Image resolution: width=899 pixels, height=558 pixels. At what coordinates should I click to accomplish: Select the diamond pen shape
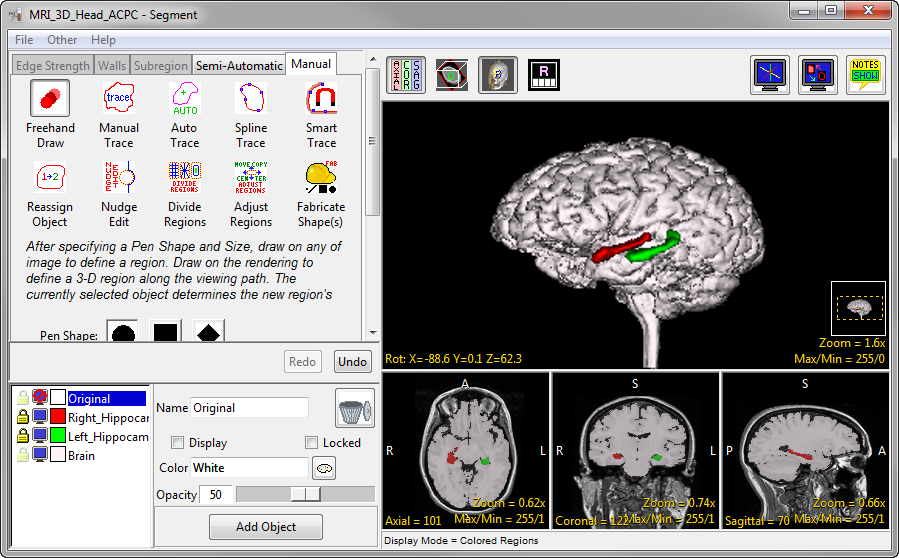208,331
